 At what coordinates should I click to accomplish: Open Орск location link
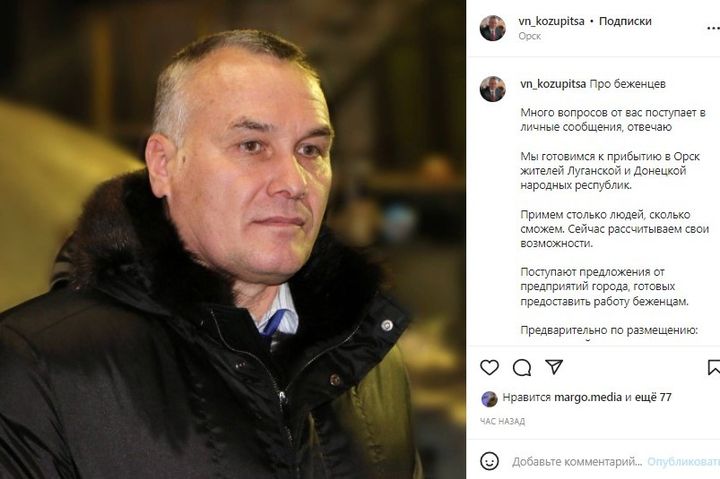[x=529, y=36]
